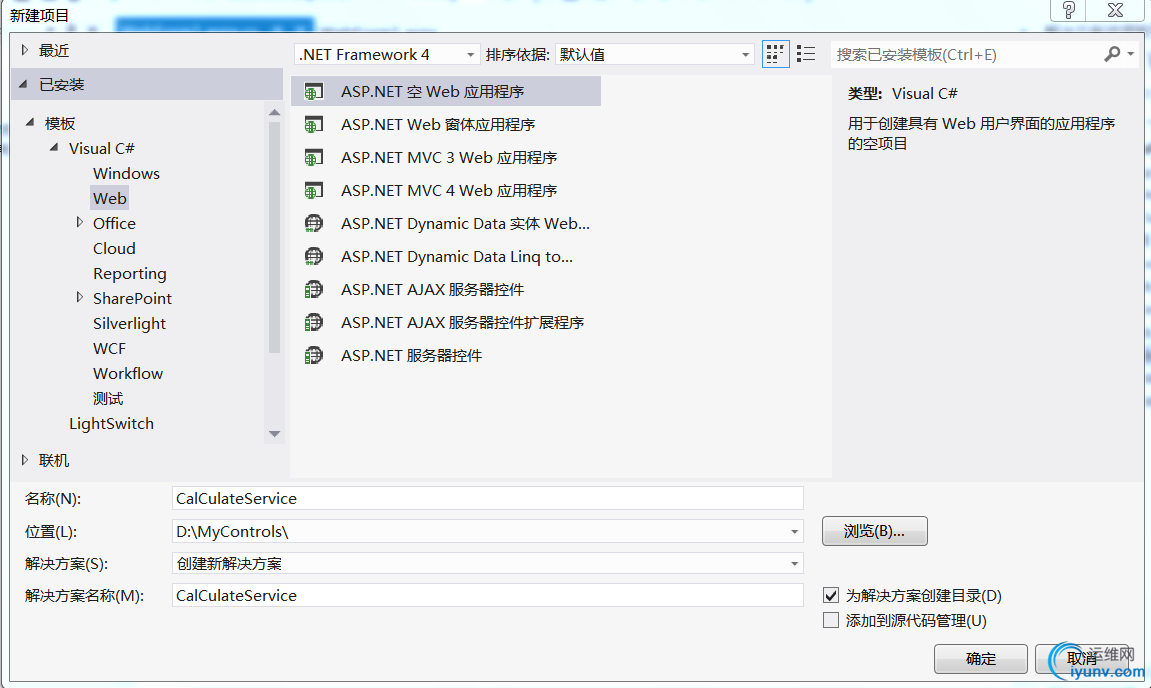The height and width of the screenshot is (688, 1151).
Task: Click the Dynamic Data 实体 template icon
Action: coord(313,223)
